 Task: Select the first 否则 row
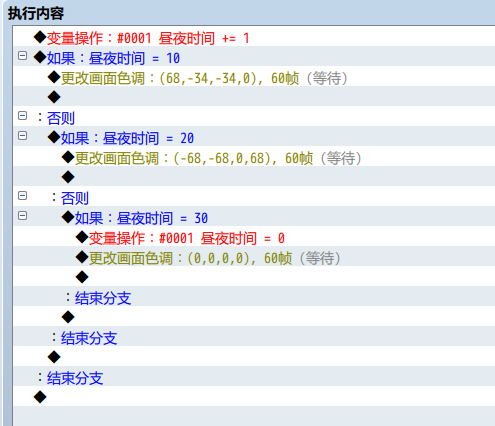pos(254,116)
